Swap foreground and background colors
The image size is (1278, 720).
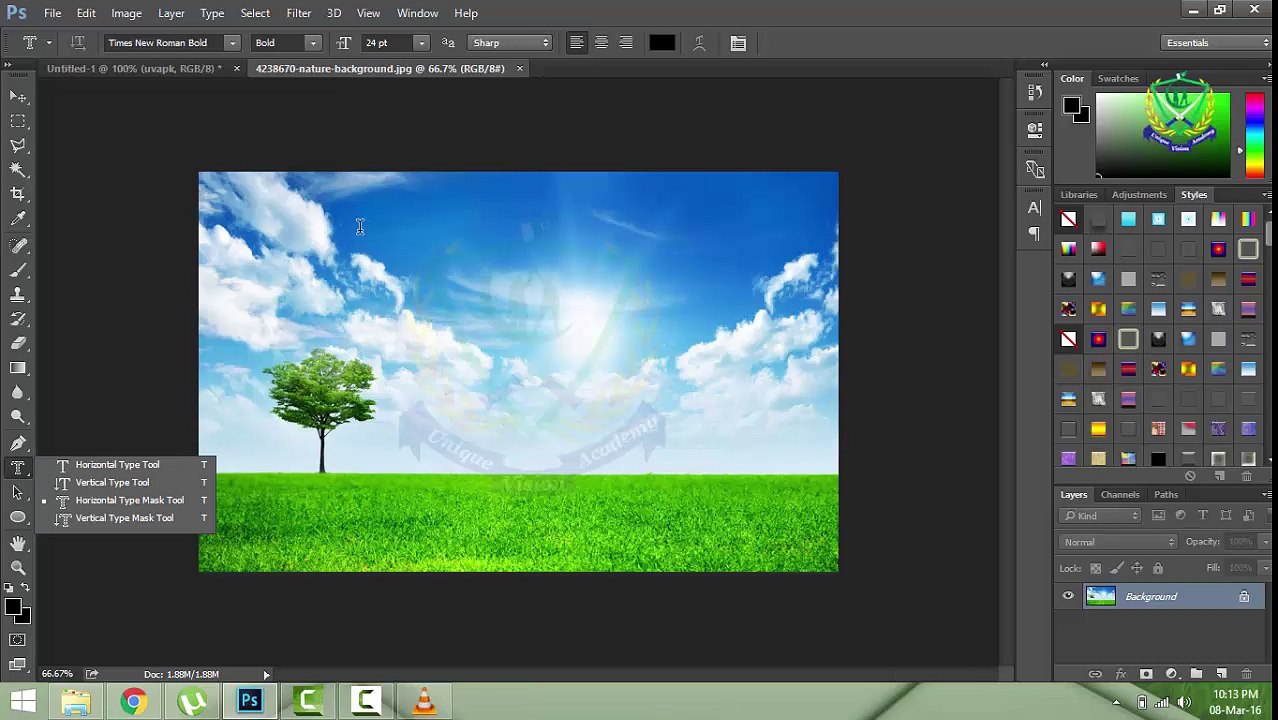coord(26,589)
